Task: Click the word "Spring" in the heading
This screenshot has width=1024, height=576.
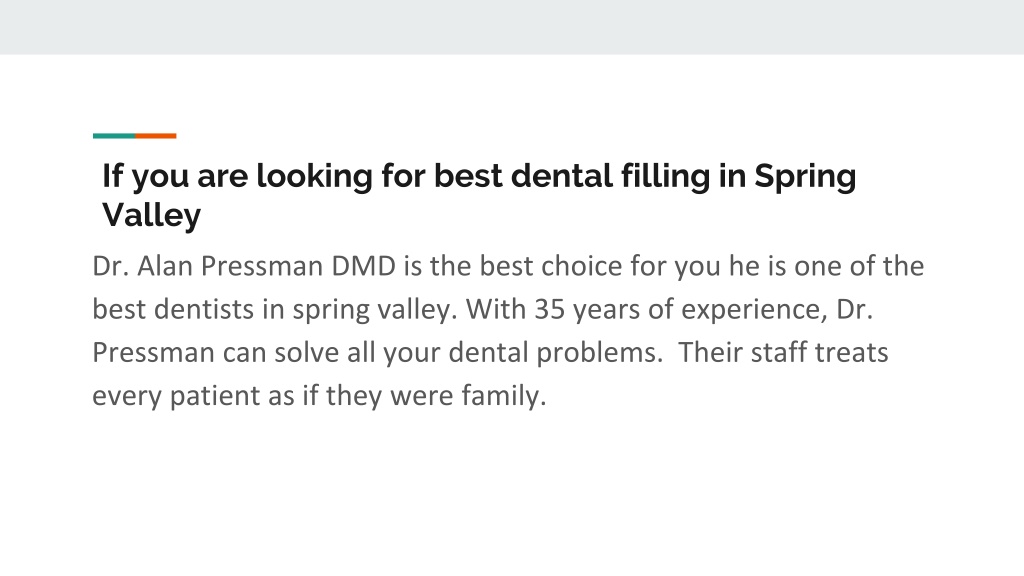Action: [x=805, y=177]
